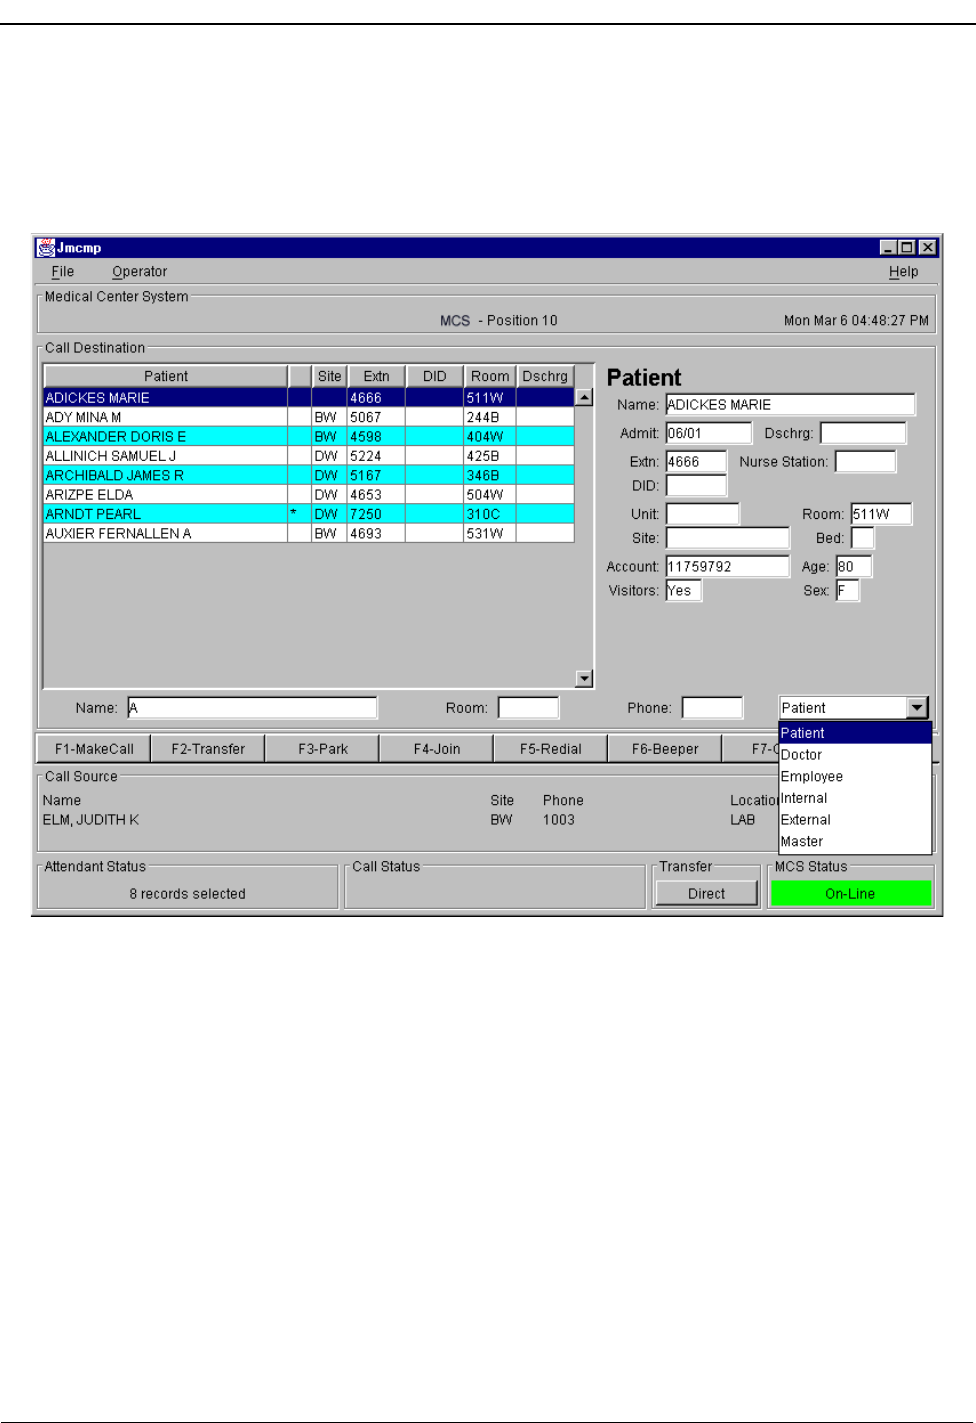
Task: Click the Room search input field
Action: (528, 708)
